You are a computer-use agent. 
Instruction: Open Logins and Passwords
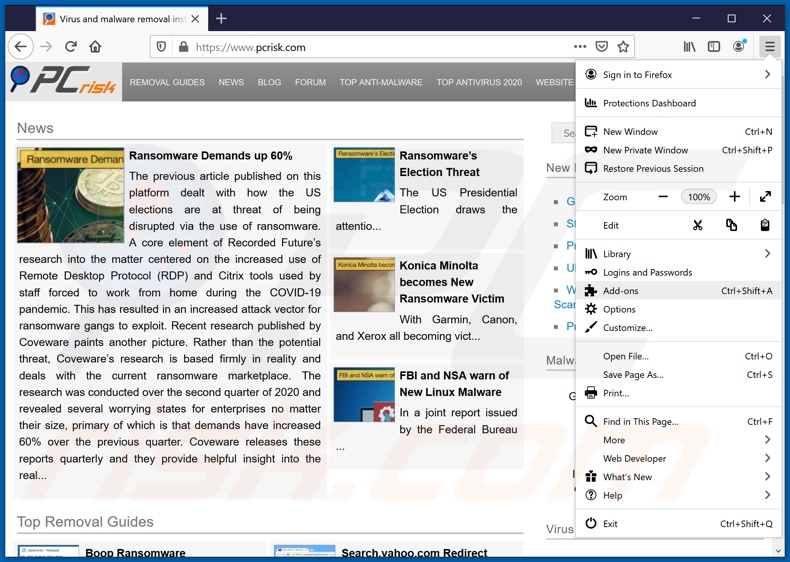[x=678, y=272]
